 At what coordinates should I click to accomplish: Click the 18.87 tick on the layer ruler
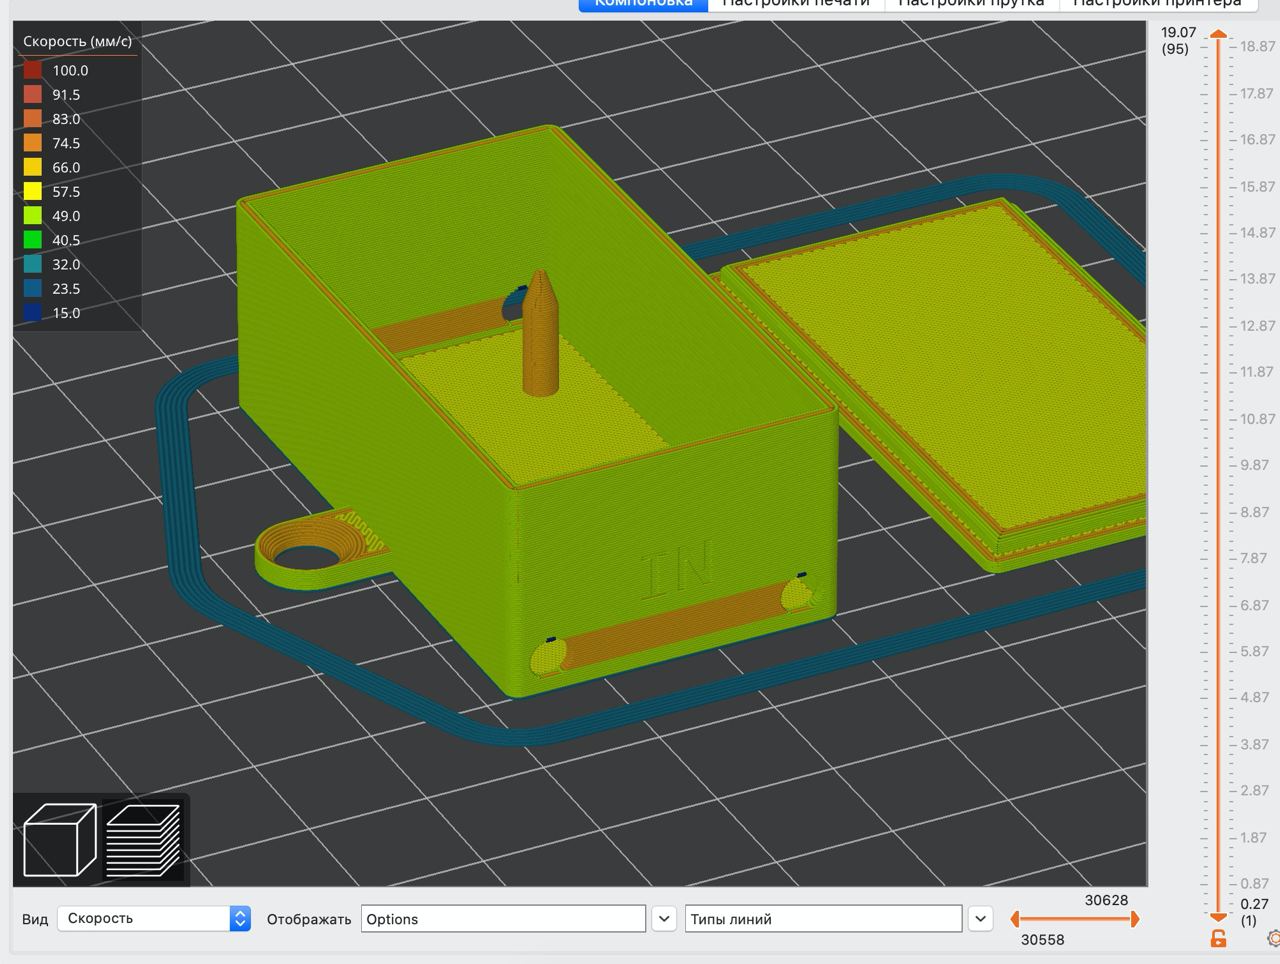click(x=1257, y=47)
